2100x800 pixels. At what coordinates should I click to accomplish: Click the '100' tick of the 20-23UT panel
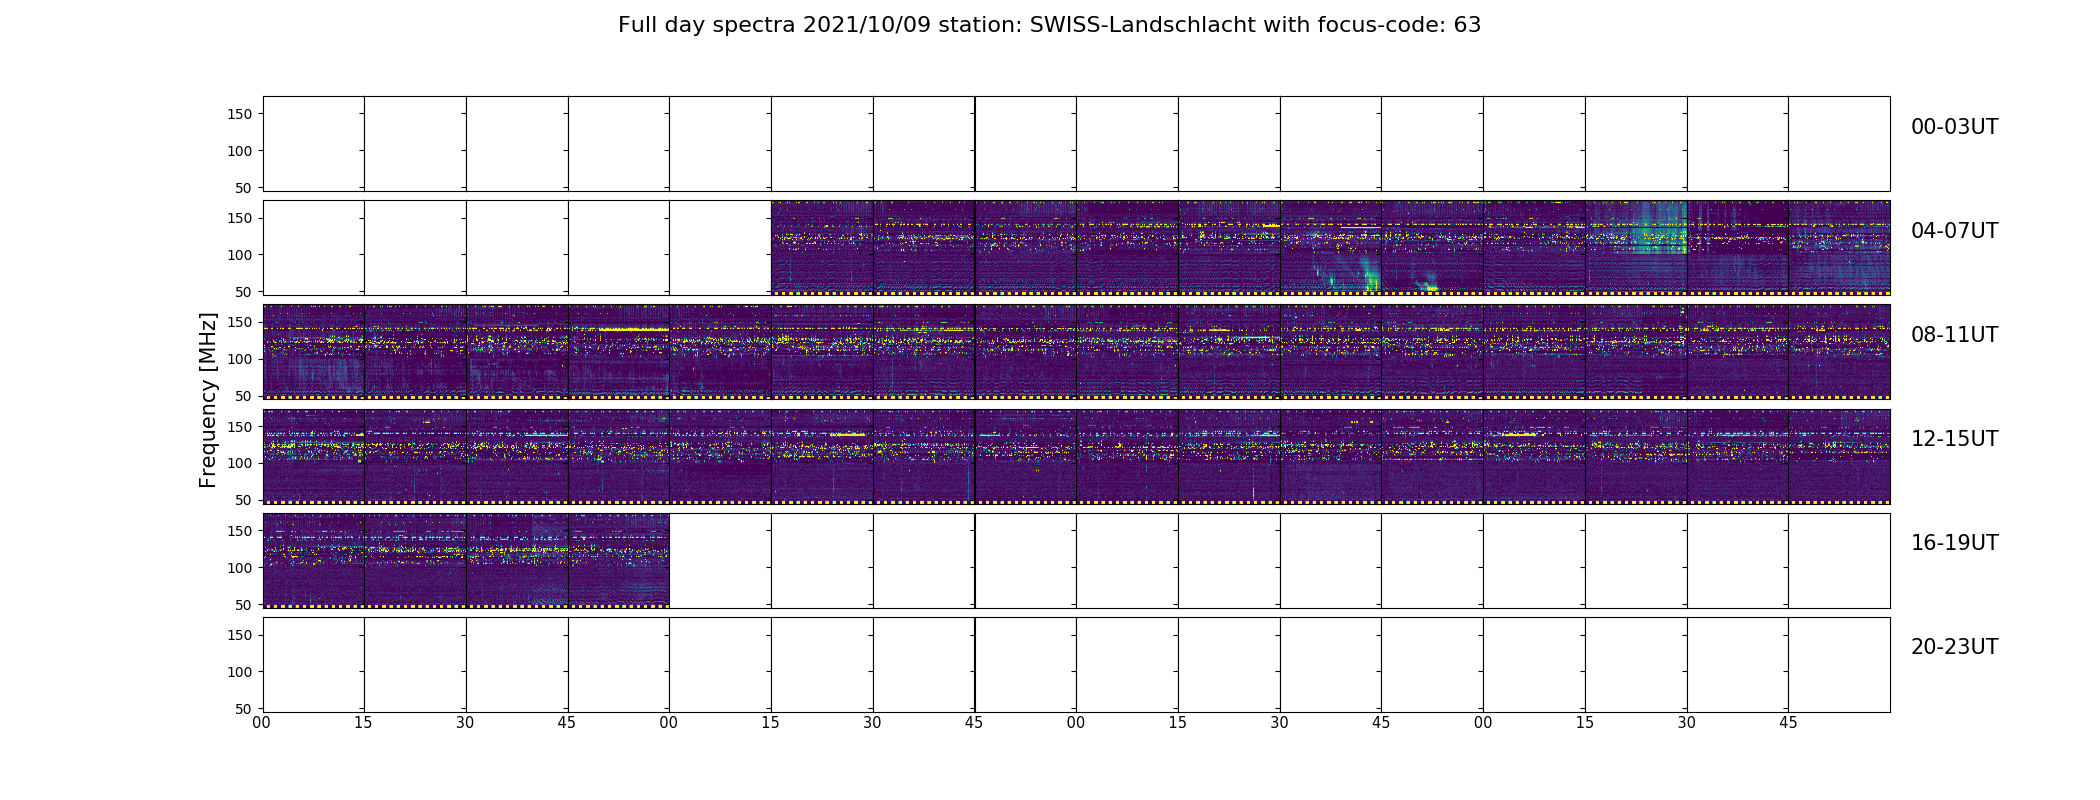click(x=240, y=672)
